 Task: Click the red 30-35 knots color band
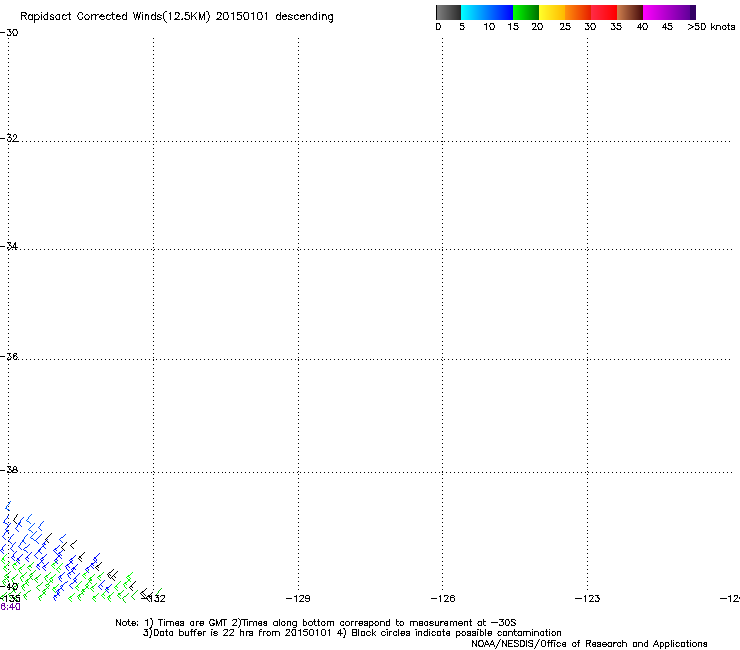pos(604,12)
